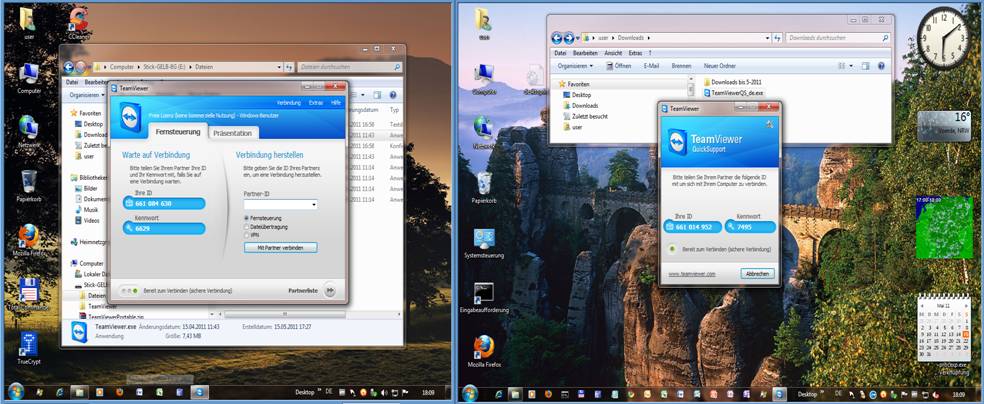Select the Fernsteuerung radio button
Screen dimensions: 984x404
click(x=247, y=218)
